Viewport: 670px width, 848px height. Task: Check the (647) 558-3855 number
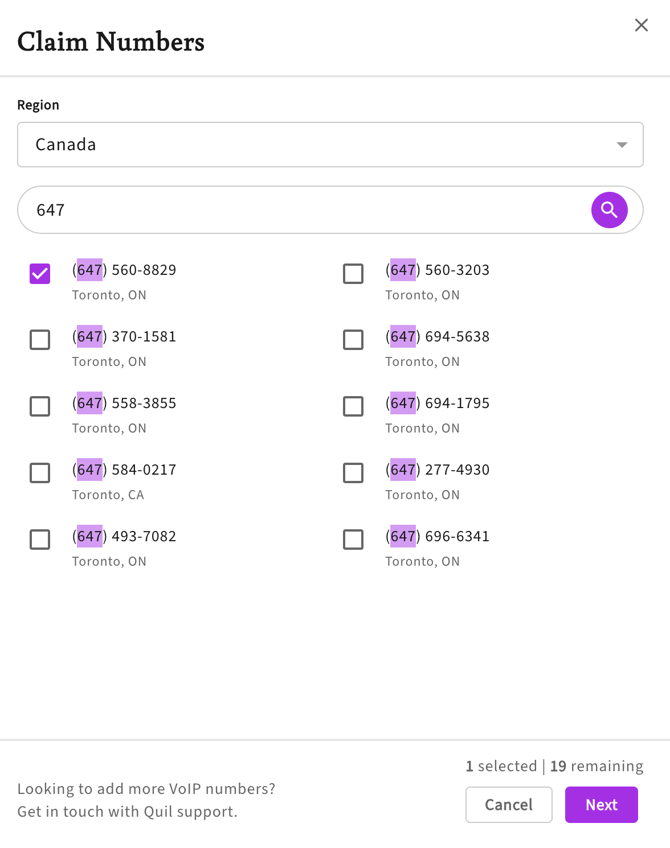click(x=40, y=406)
